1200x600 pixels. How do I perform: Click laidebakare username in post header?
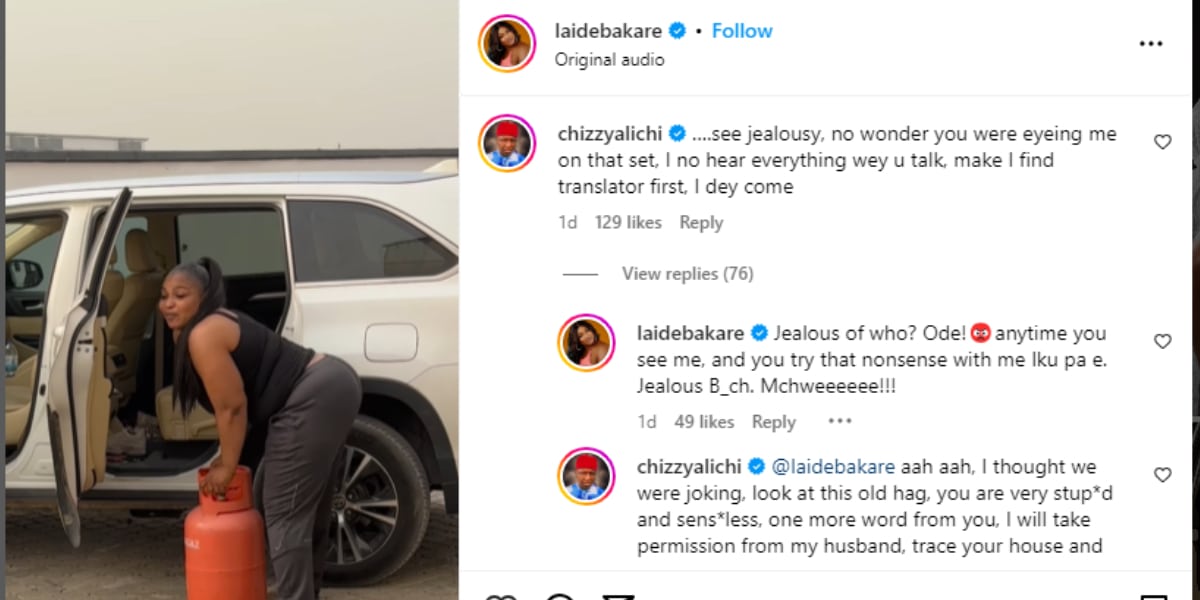[x=609, y=31]
